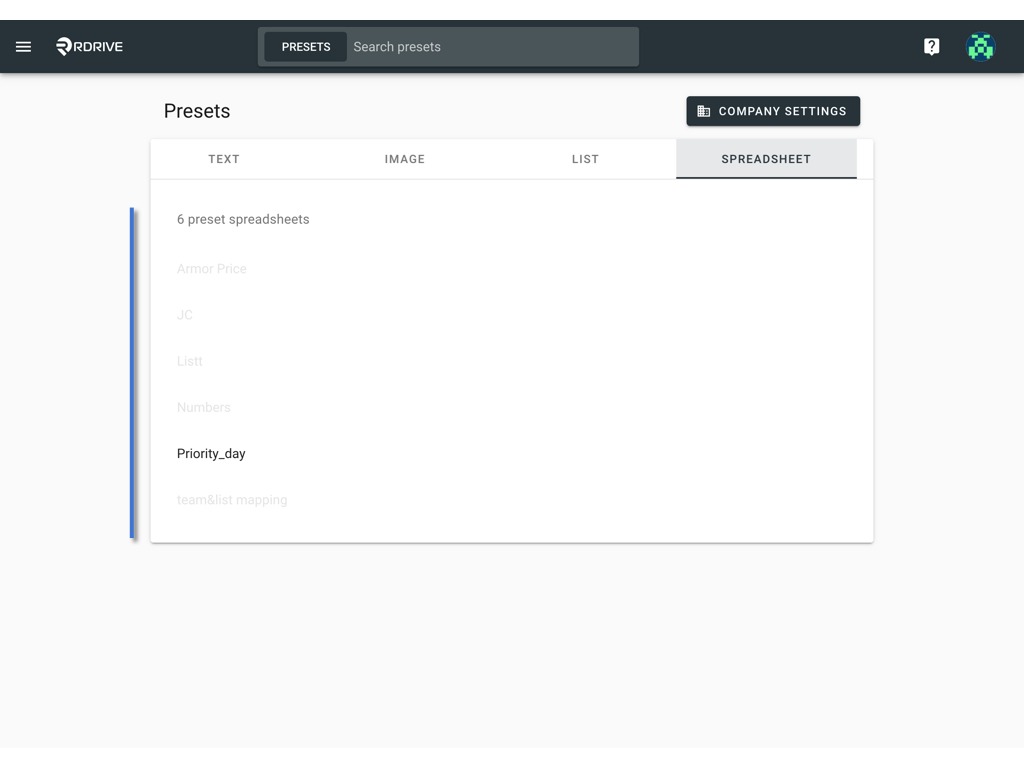Open the Priority_day preset spreadsheet
The height and width of the screenshot is (768, 1024).
coord(211,453)
